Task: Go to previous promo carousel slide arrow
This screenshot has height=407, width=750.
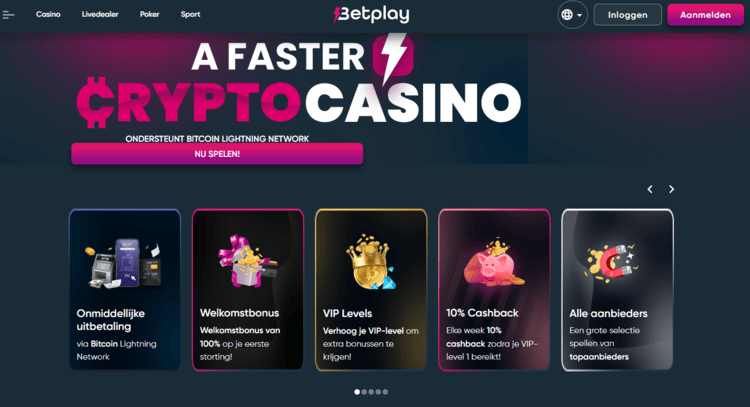Action: (x=650, y=189)
